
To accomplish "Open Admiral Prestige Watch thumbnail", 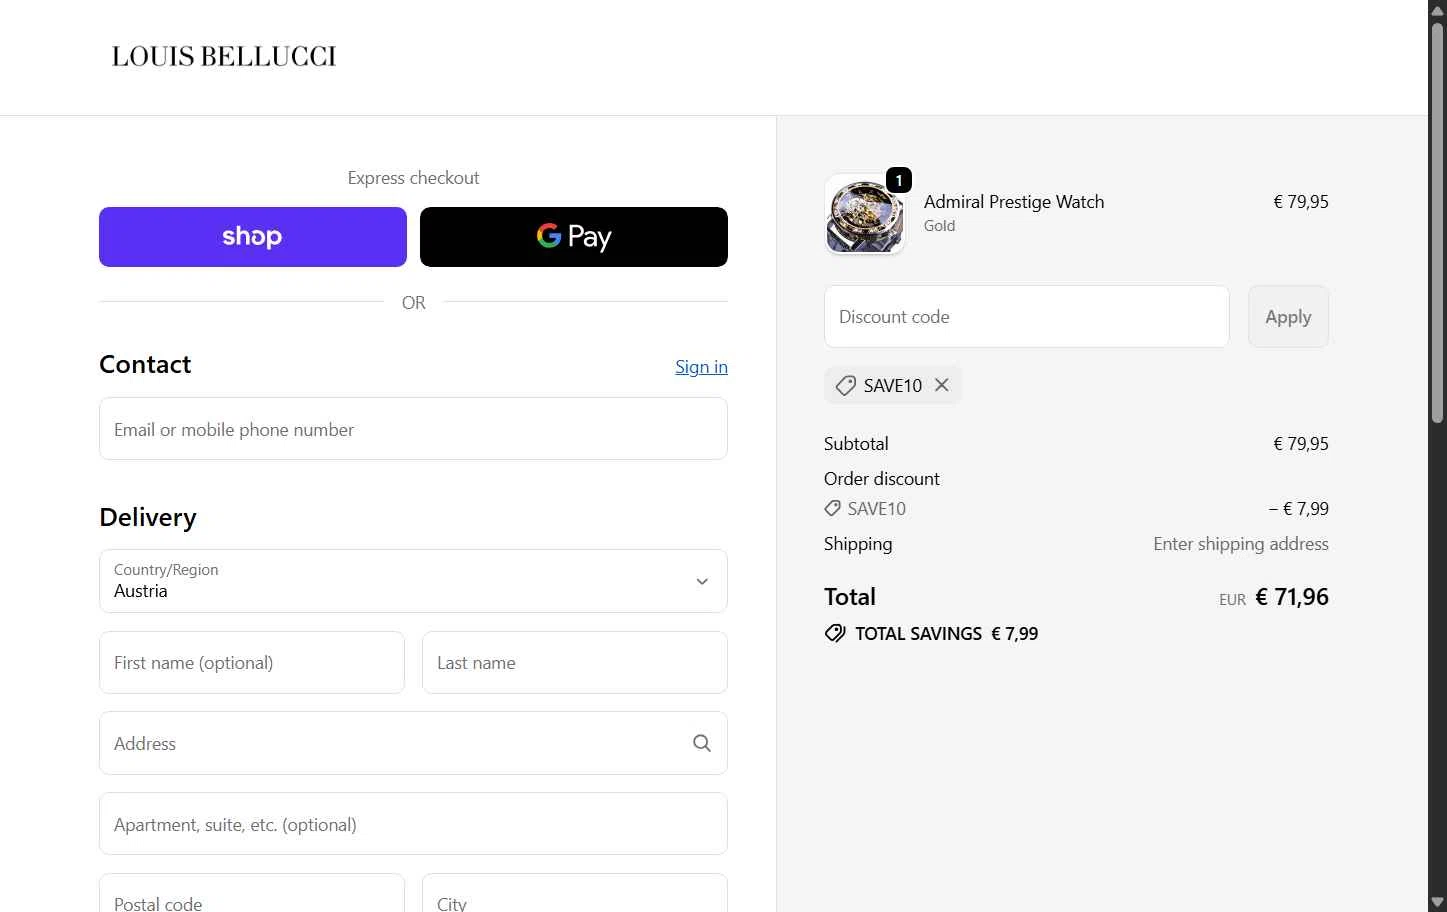I will [865, 215].
